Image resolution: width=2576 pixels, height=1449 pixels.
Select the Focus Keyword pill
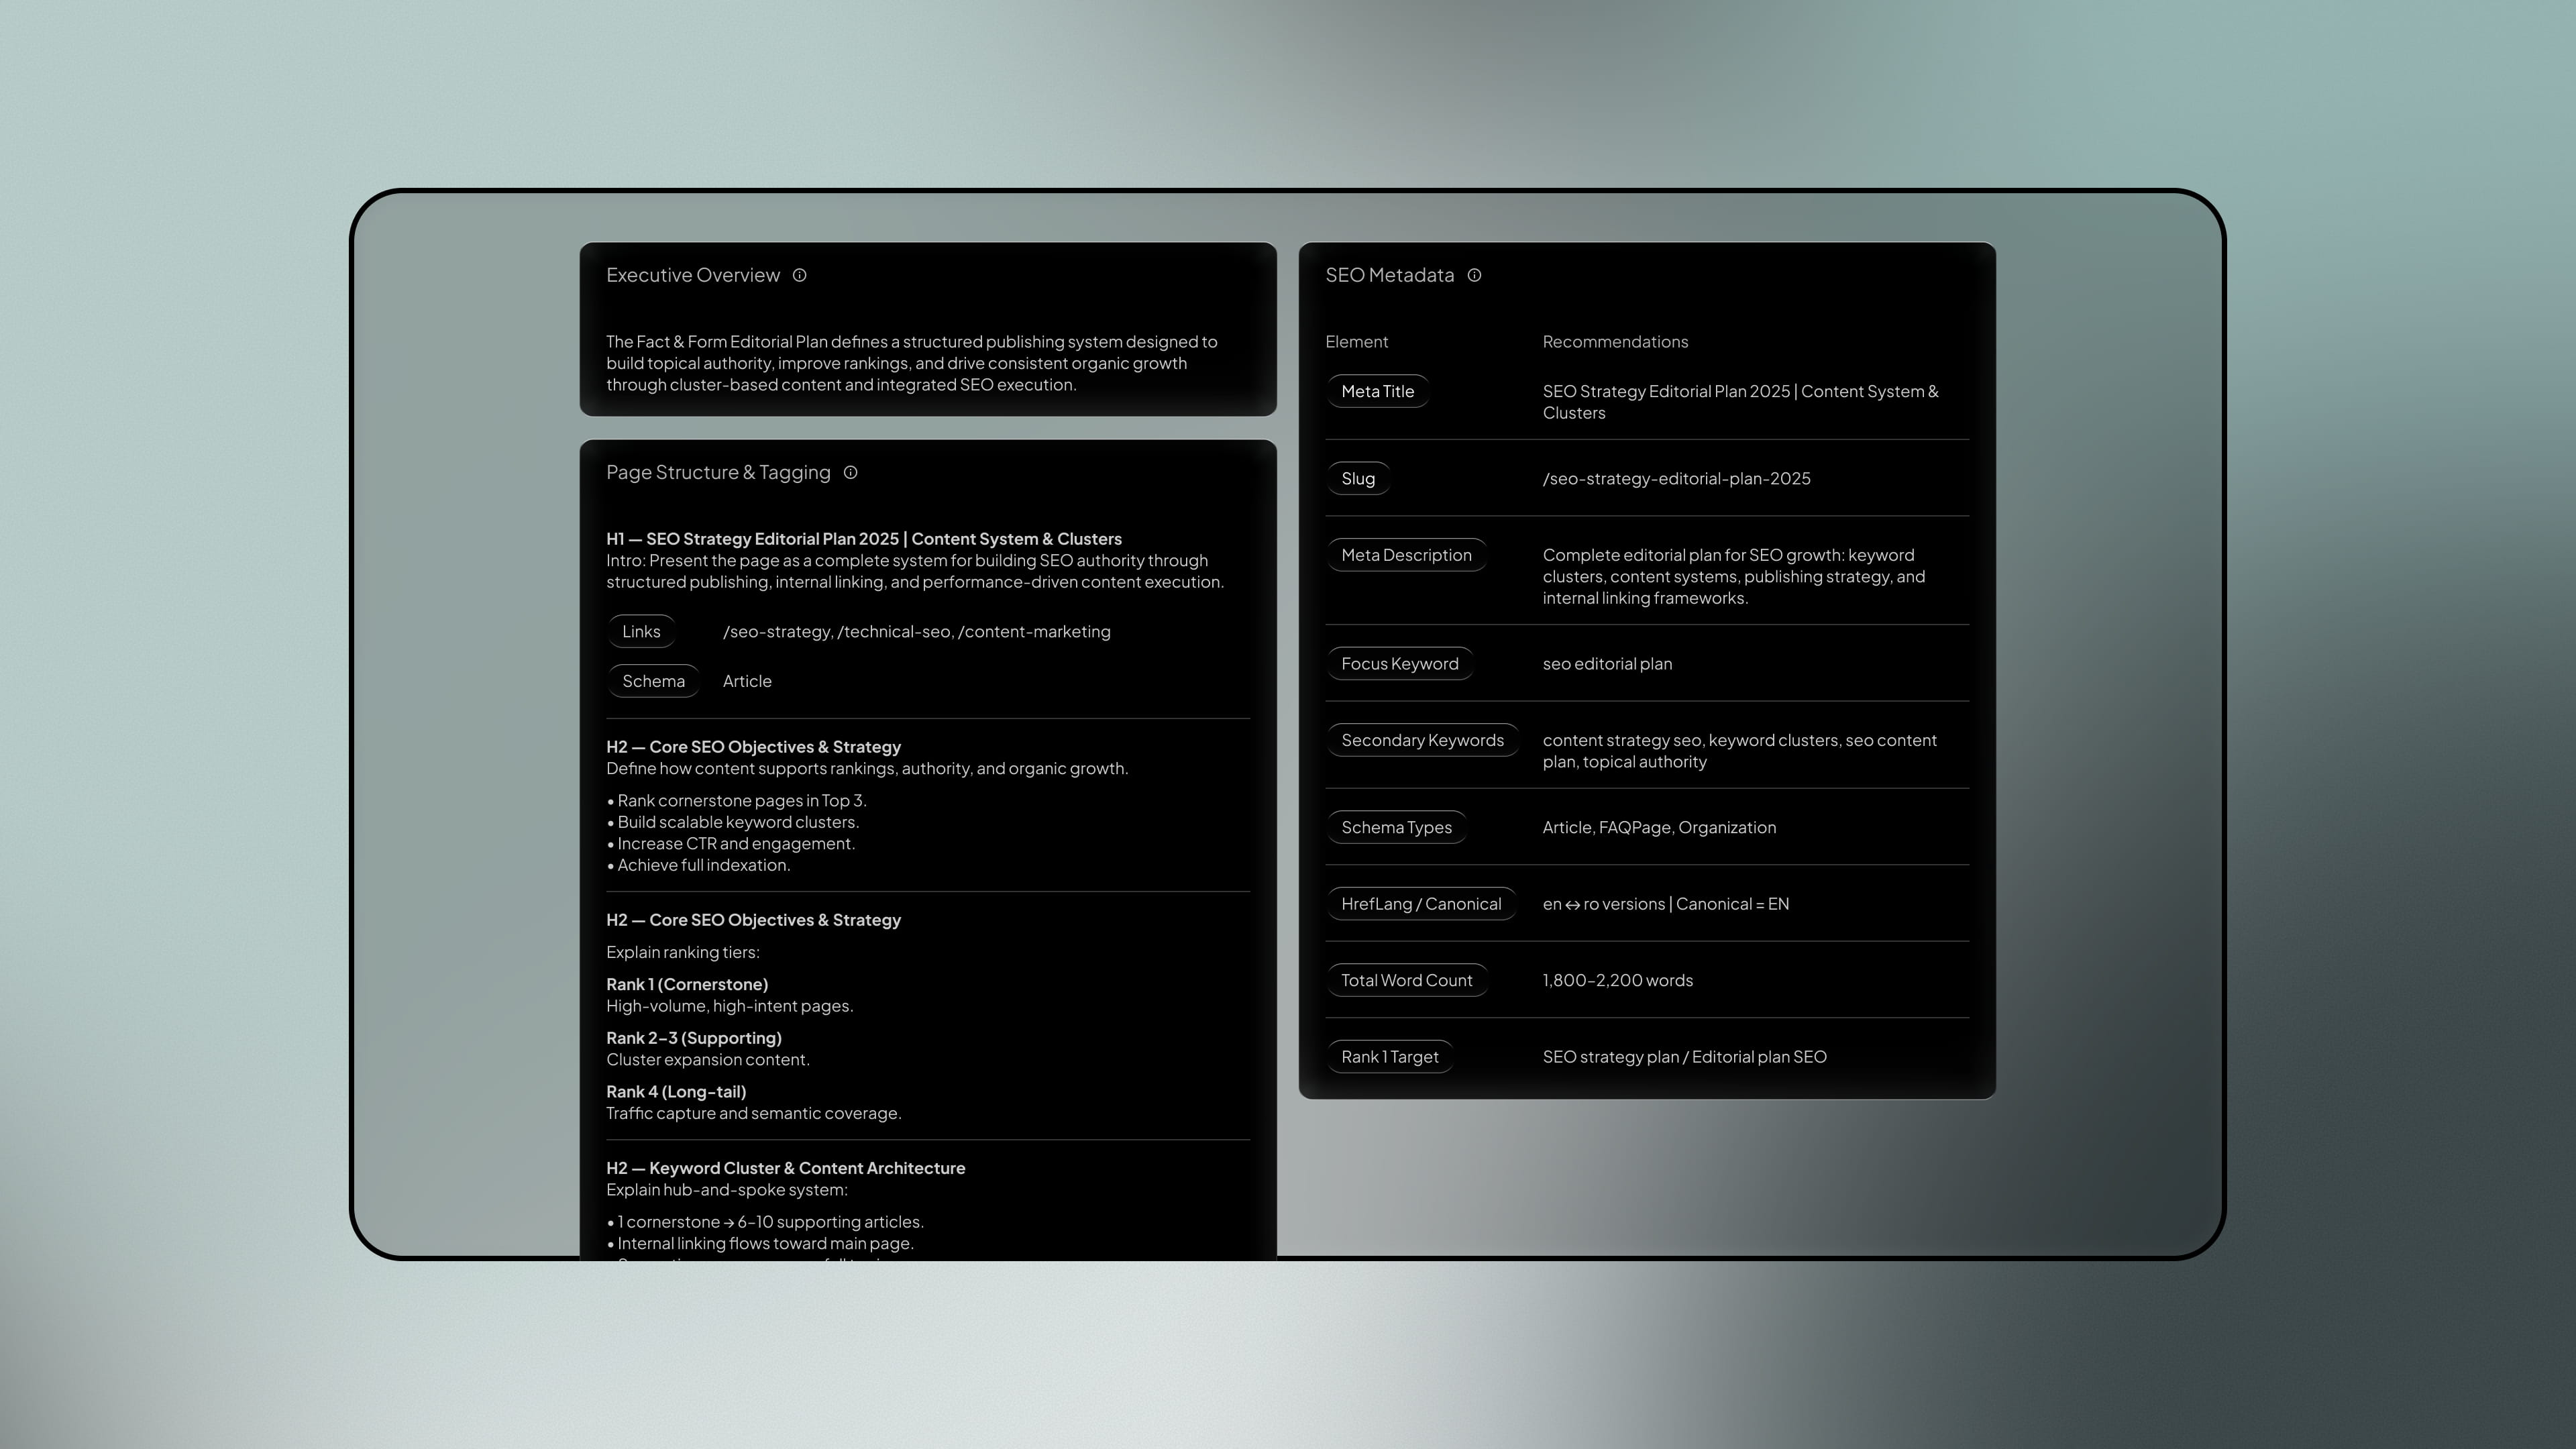[x=1399, y=664]
